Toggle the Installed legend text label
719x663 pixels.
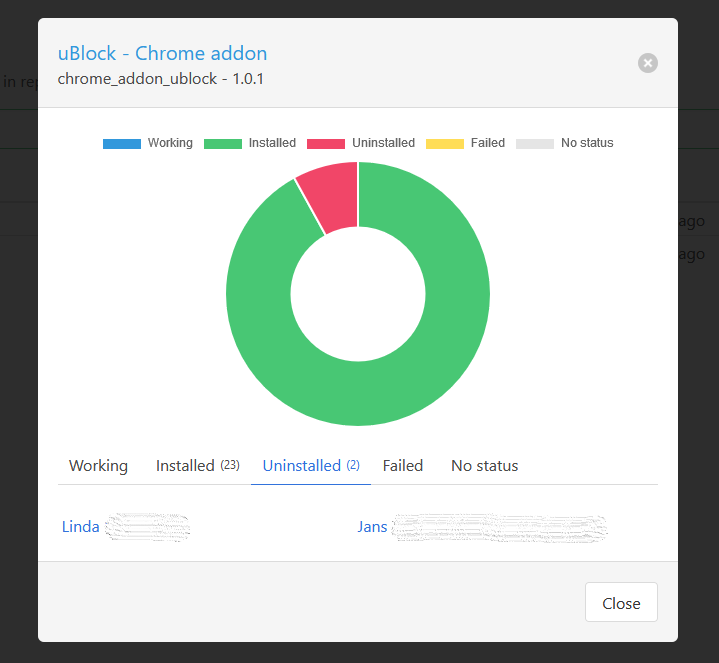click(272, 143)
